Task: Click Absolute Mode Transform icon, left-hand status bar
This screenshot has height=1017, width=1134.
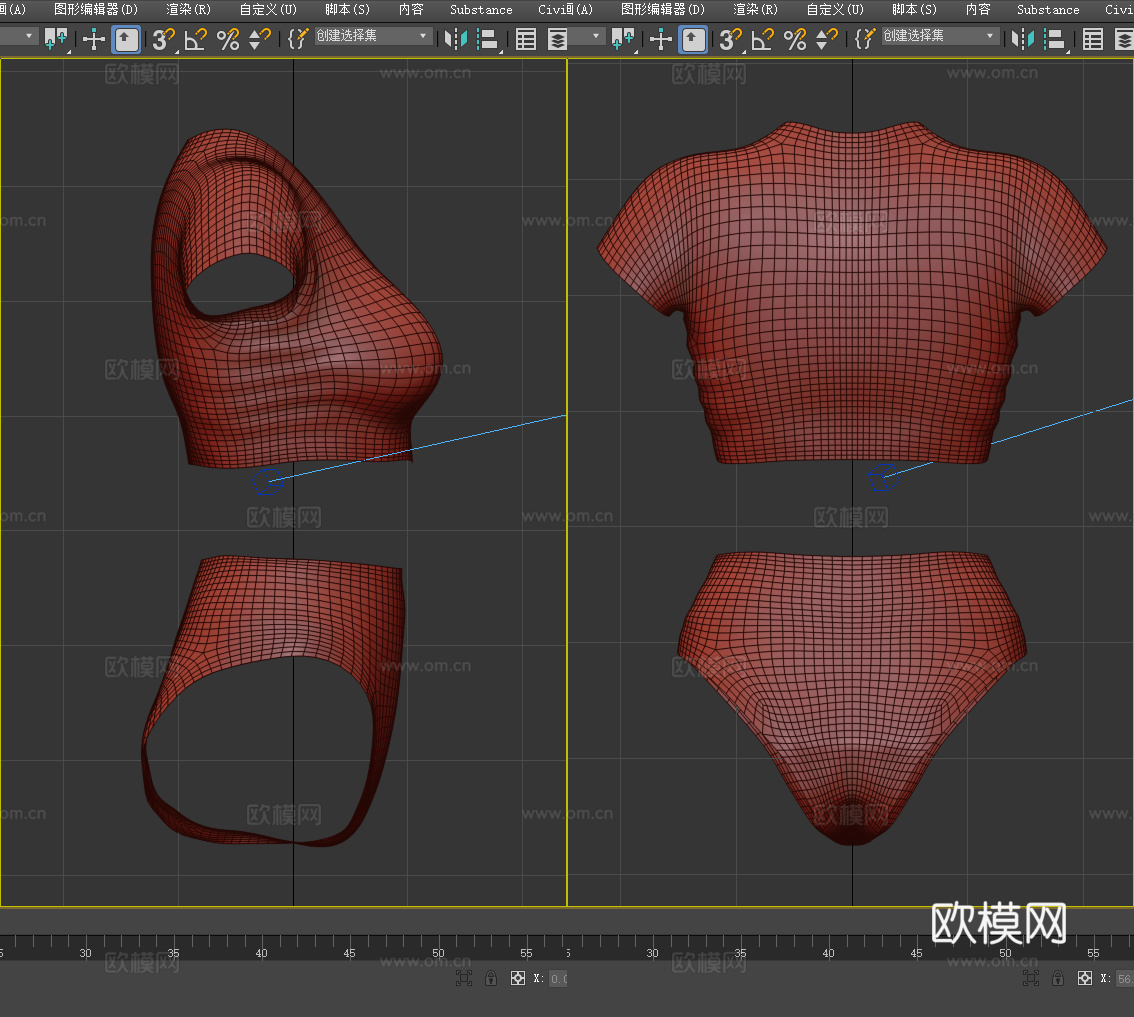Action: point(518,979)
